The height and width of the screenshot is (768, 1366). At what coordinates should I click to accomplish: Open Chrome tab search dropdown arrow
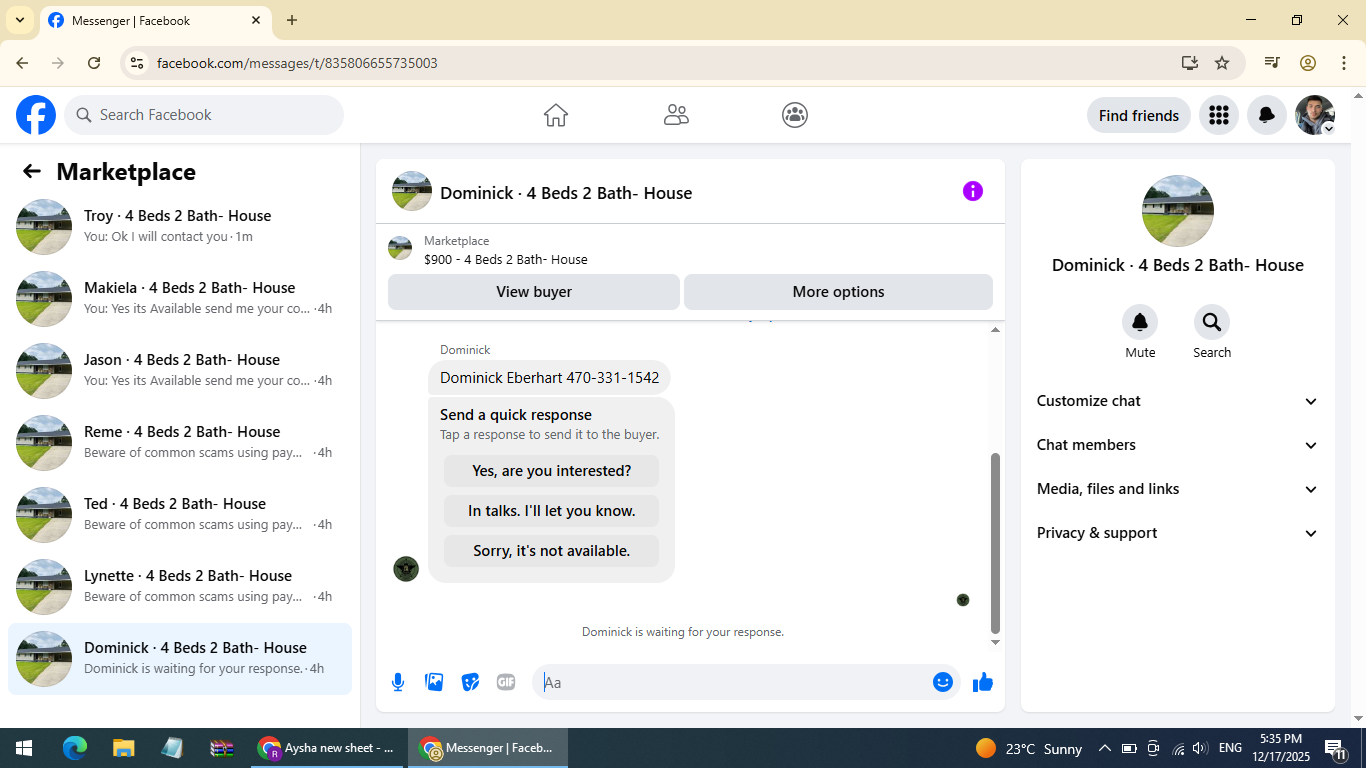pos(19,20)
